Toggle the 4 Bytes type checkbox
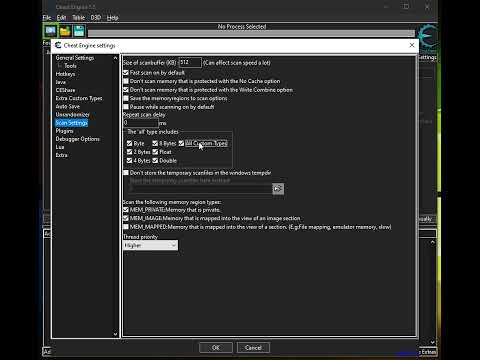The height and width of the screenshot is (360, 480). click(130, 160)
